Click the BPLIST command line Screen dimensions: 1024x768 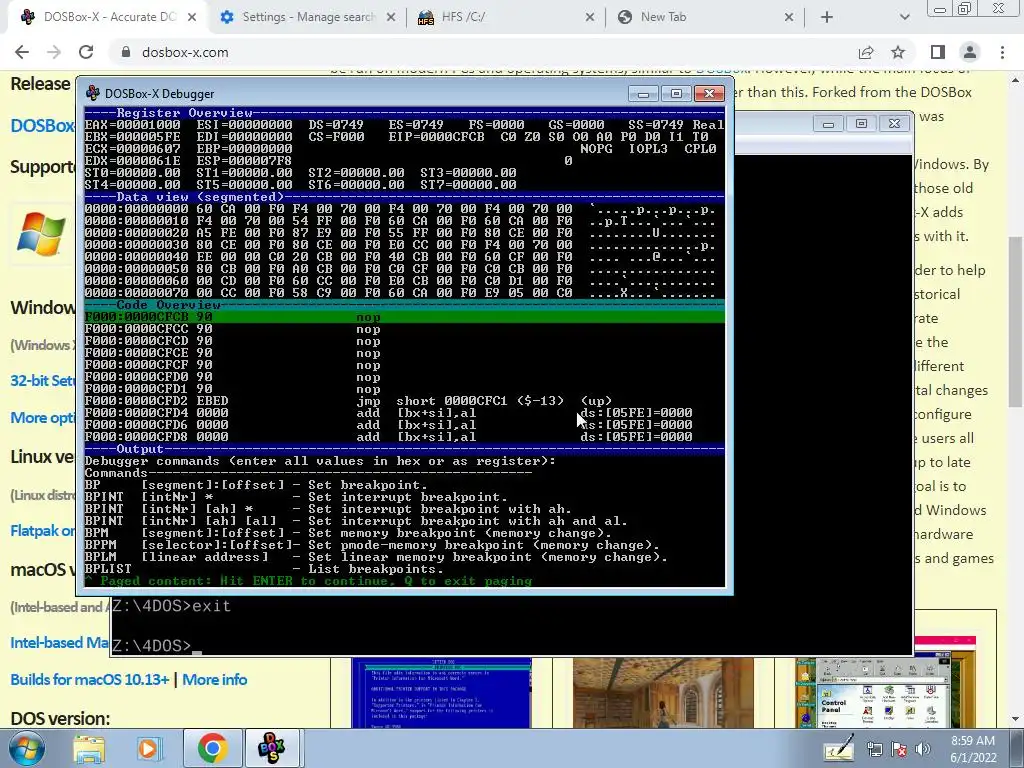click(264, 569)
